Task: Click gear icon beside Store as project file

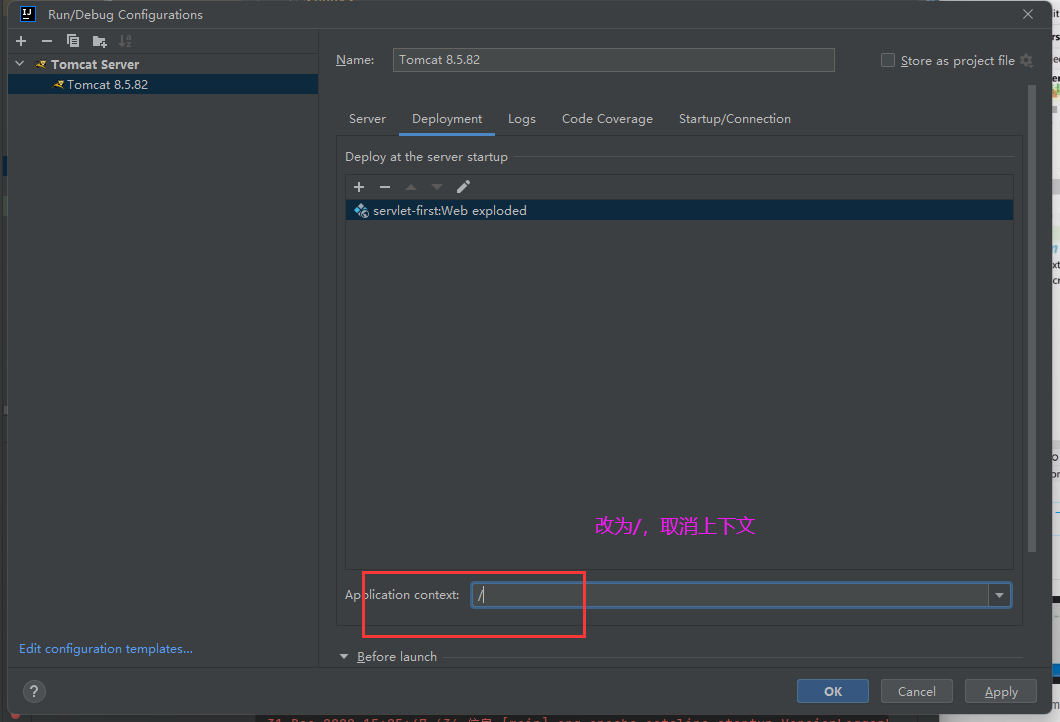Action: point(1026,61)
